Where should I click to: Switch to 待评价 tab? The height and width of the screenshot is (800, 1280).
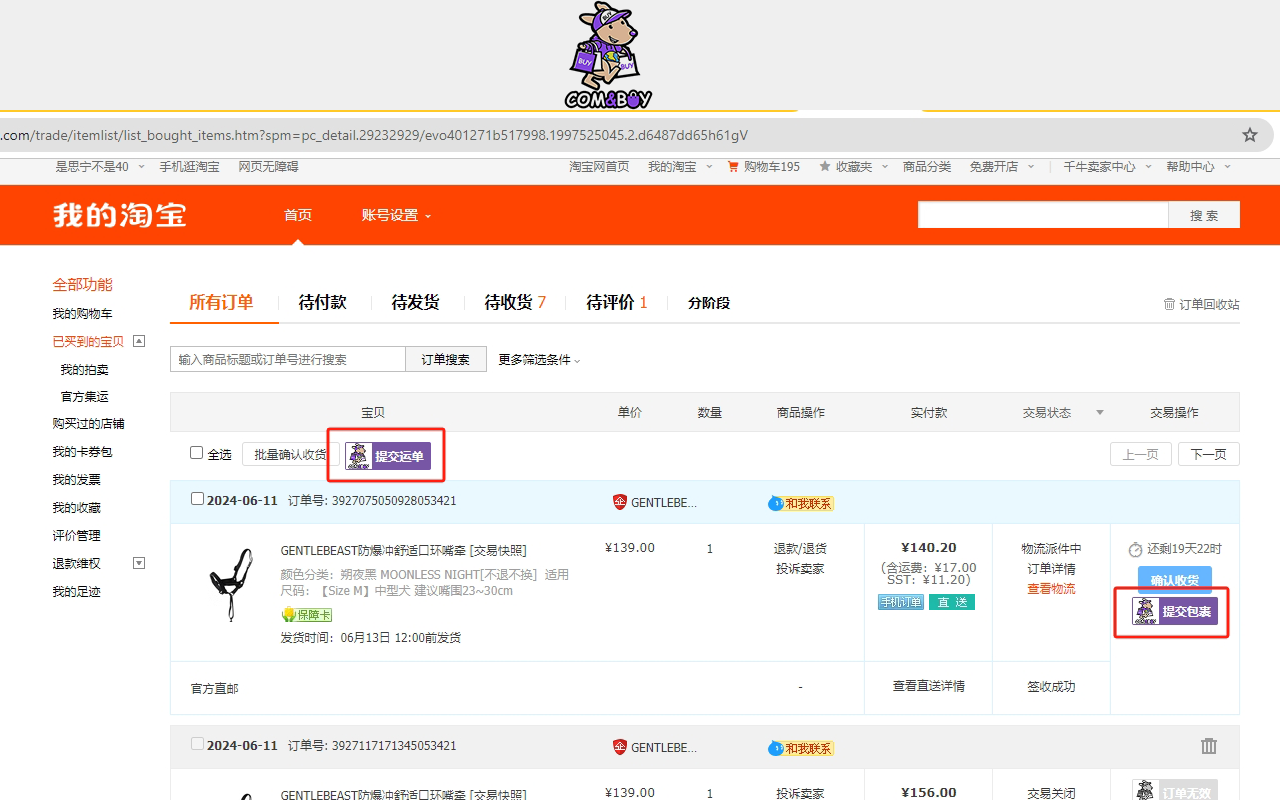pyautogui.click(x=617, y=302)
